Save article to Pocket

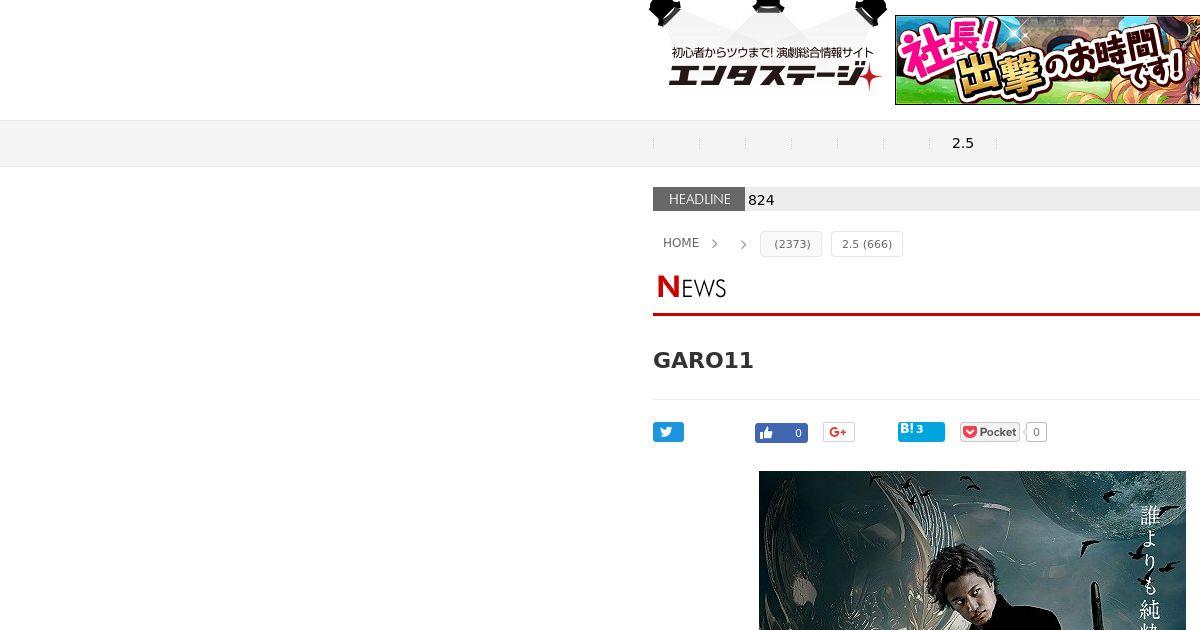click(989, 432)
